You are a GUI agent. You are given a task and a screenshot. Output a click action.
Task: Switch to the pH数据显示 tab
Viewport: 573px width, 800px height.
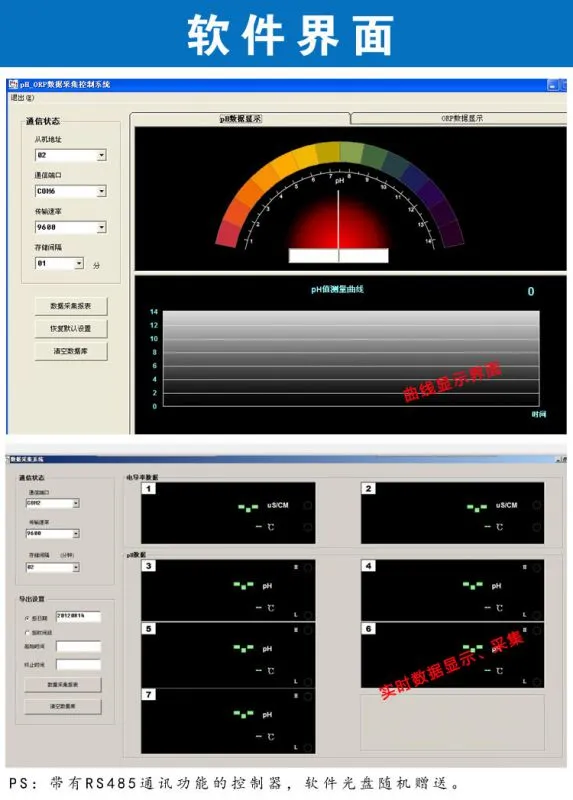click(x=240, y=118)
